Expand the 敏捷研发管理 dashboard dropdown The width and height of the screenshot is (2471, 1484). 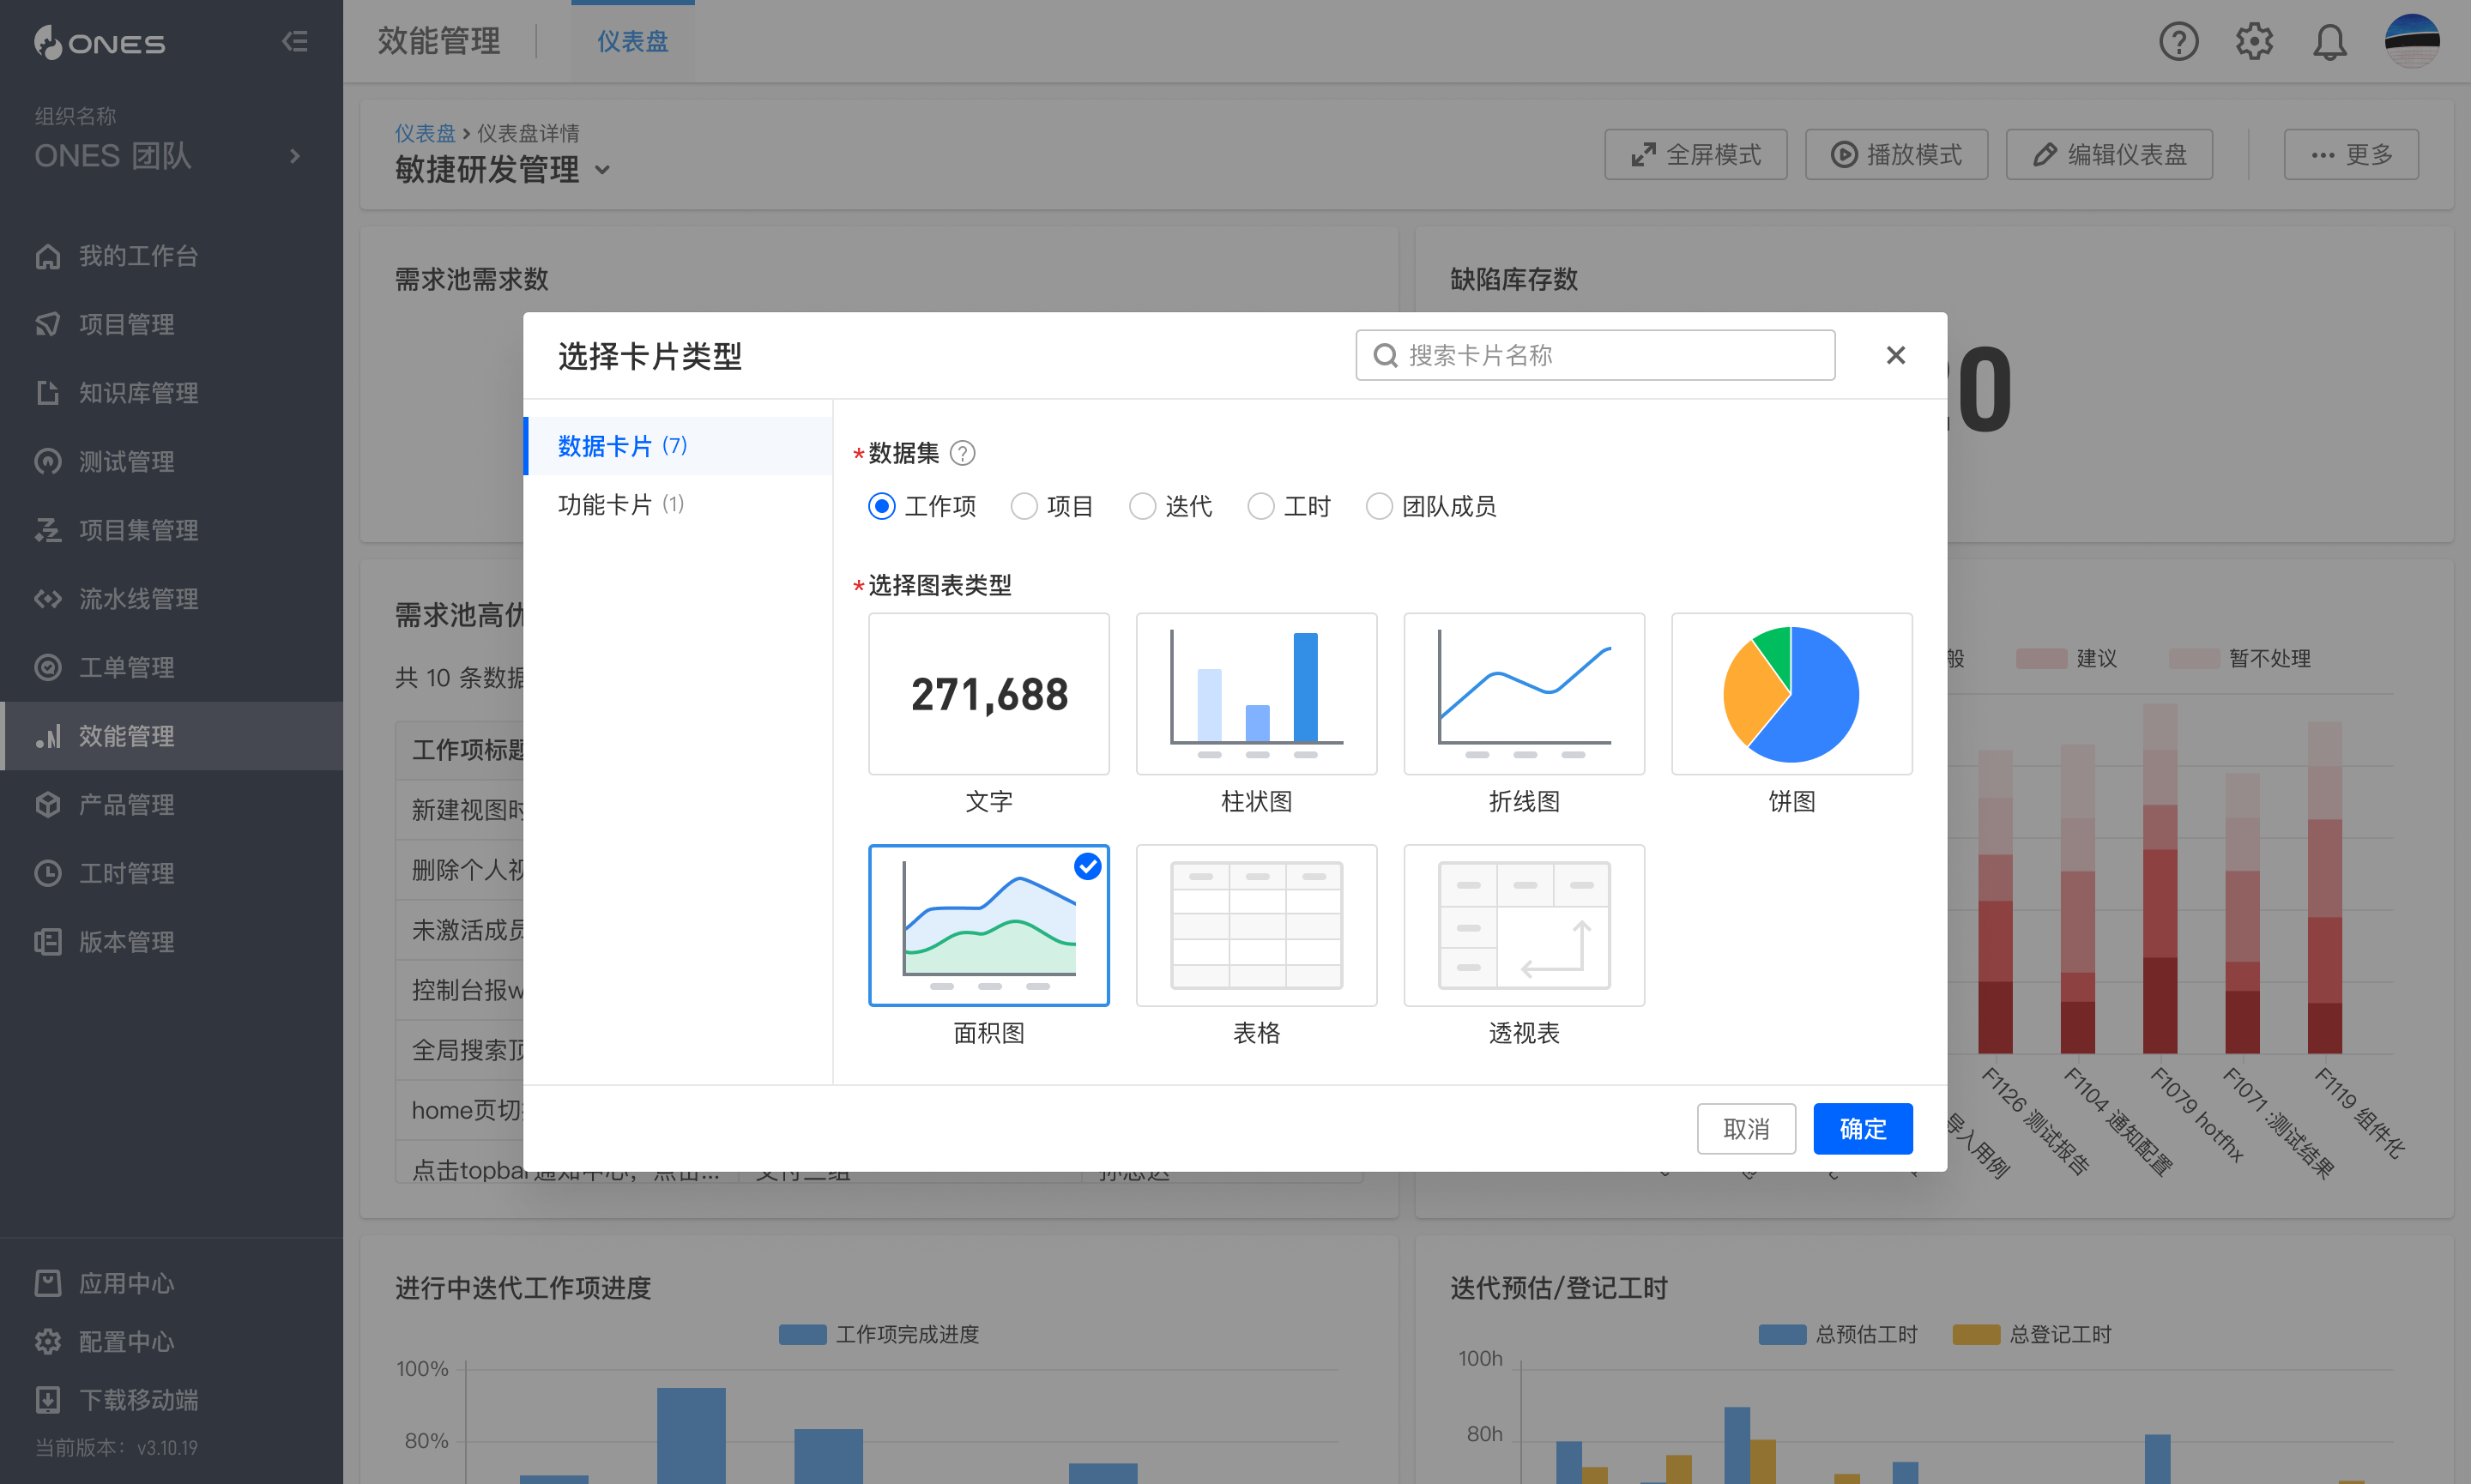(602, 170)
